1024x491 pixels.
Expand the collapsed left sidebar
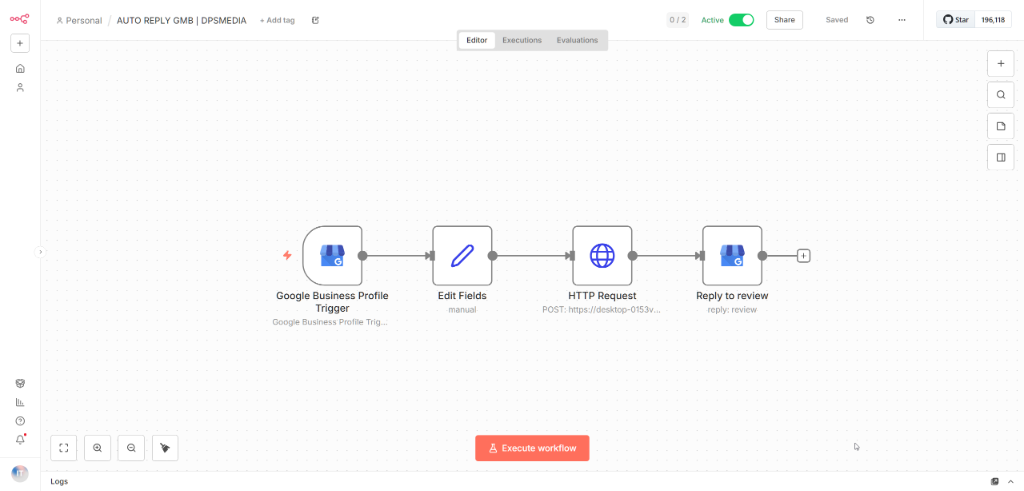pyautogui.click(x=40, y=251)
